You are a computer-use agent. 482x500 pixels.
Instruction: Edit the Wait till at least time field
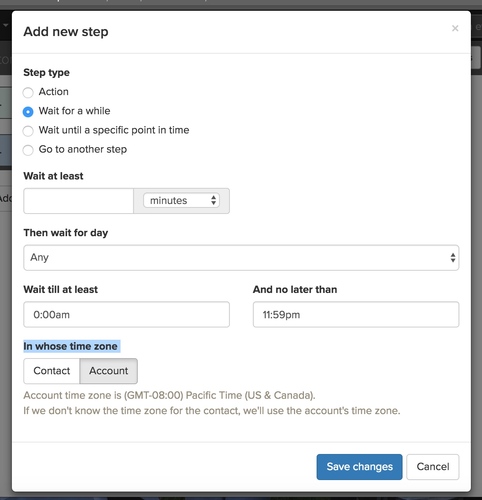126,314
